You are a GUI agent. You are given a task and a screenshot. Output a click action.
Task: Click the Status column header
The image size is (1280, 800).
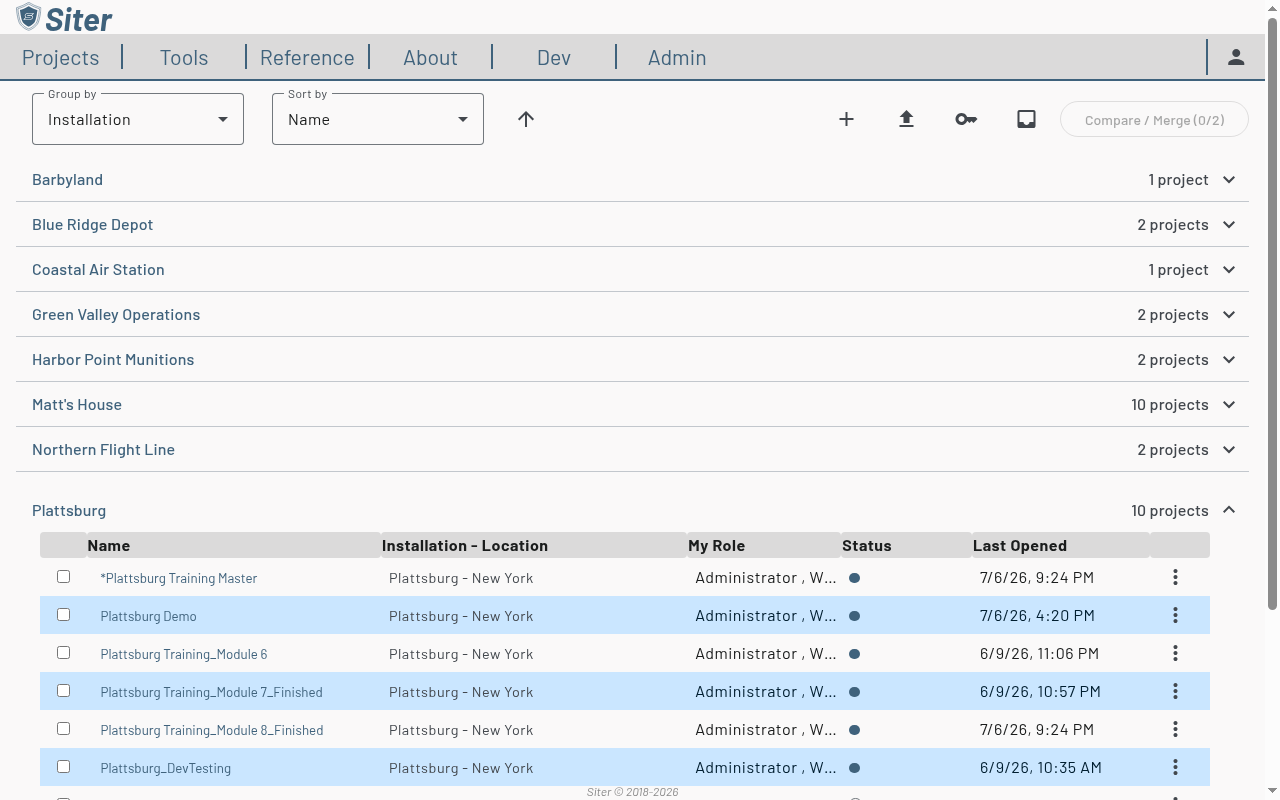tap(867, 545)
